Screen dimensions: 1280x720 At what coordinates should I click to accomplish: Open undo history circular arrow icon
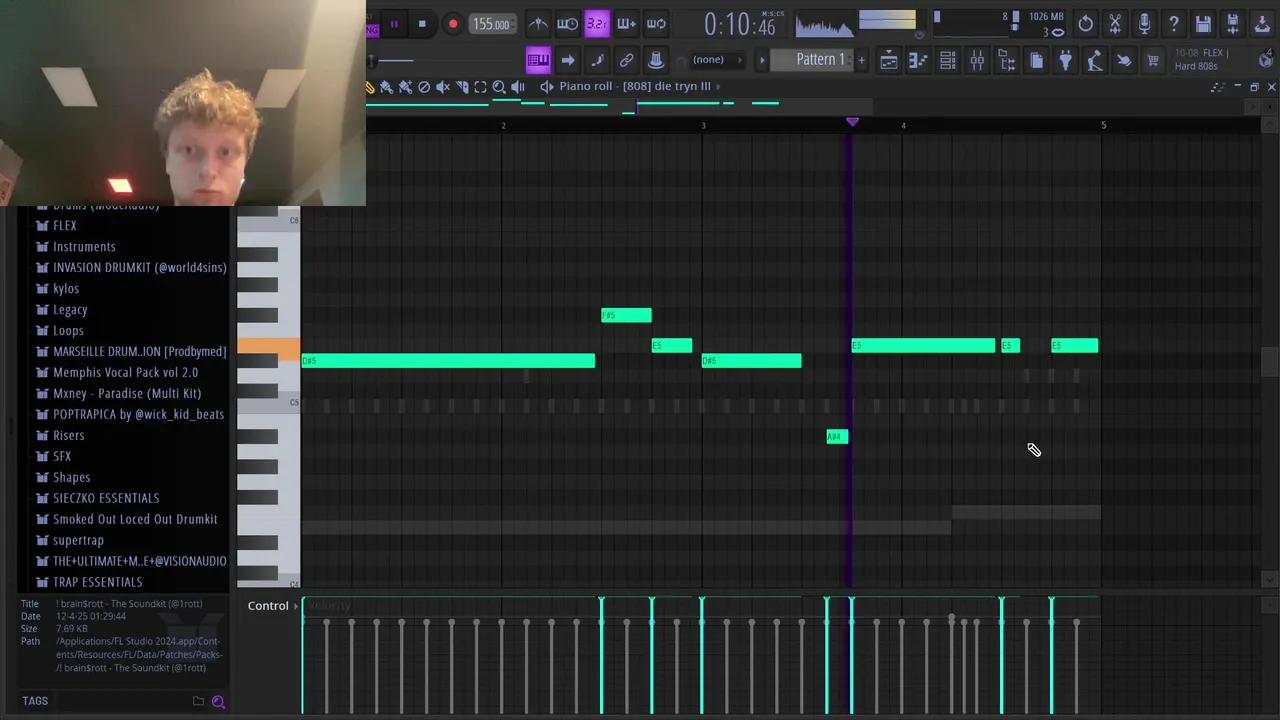(x=1085, y=24)
